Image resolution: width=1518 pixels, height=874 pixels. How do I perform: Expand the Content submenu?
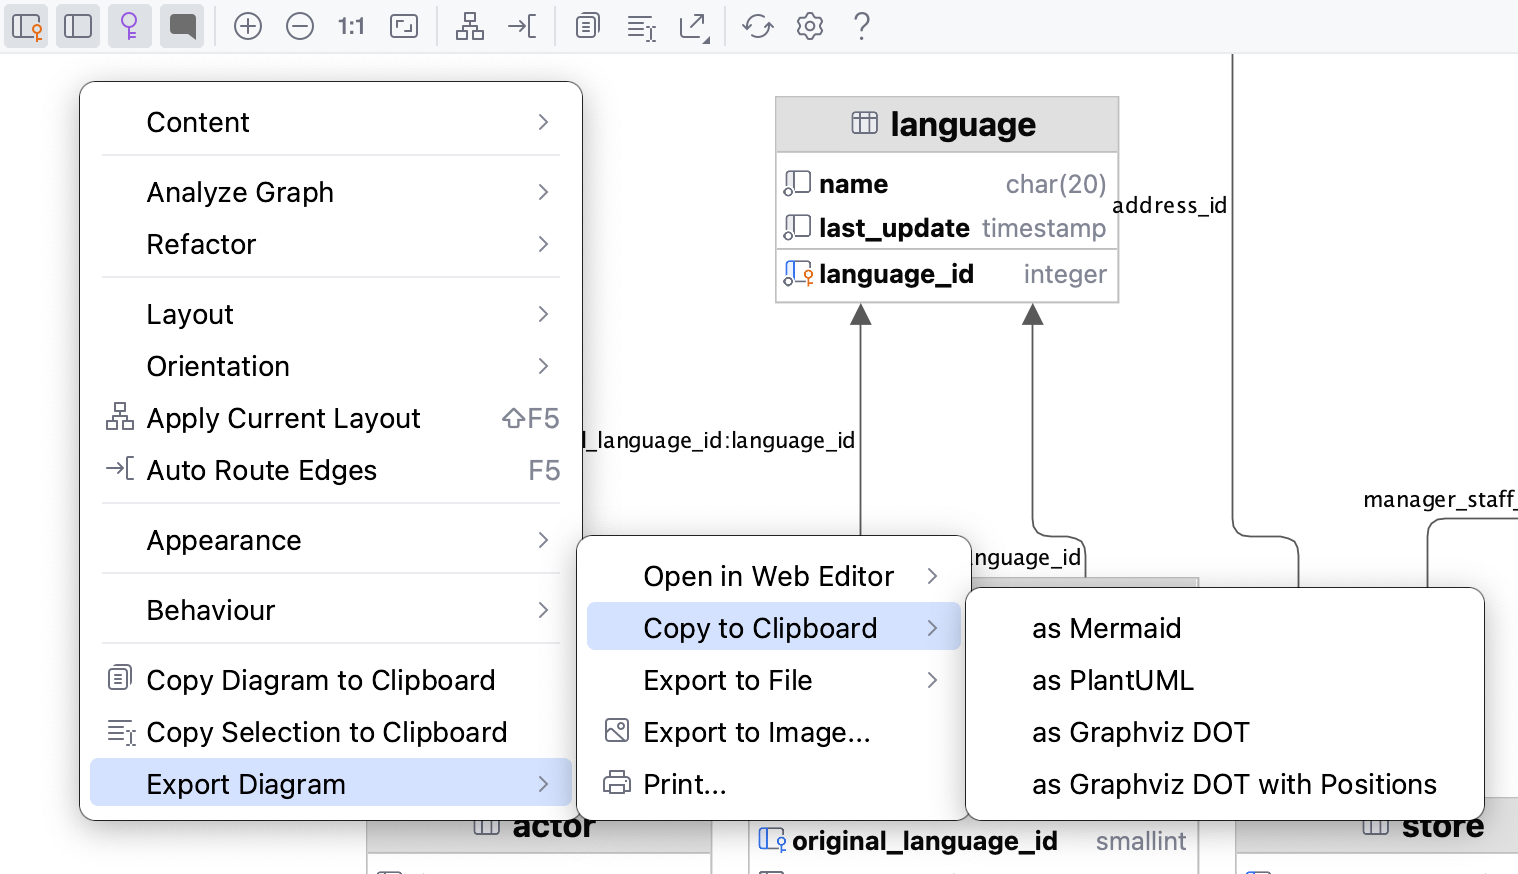pos(330,122)
